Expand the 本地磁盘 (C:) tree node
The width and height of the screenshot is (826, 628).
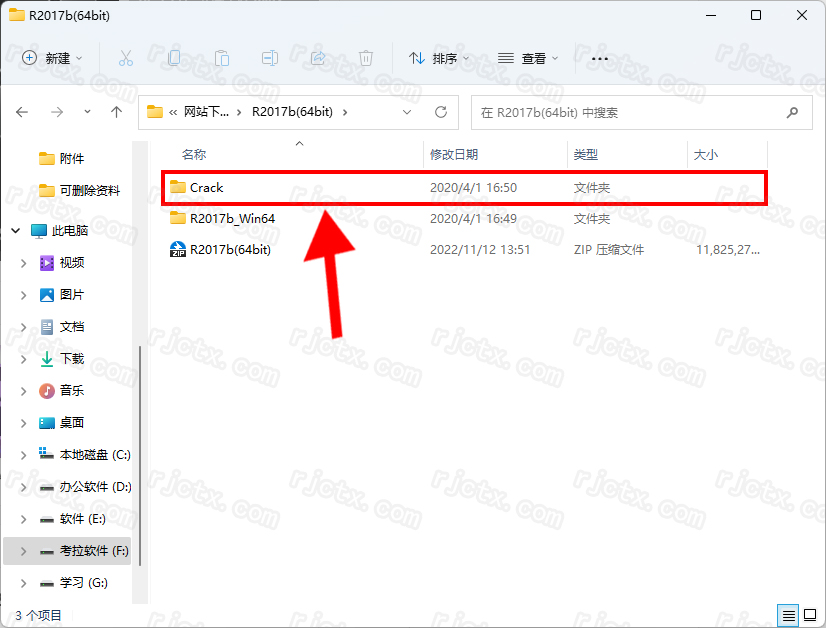24,455
